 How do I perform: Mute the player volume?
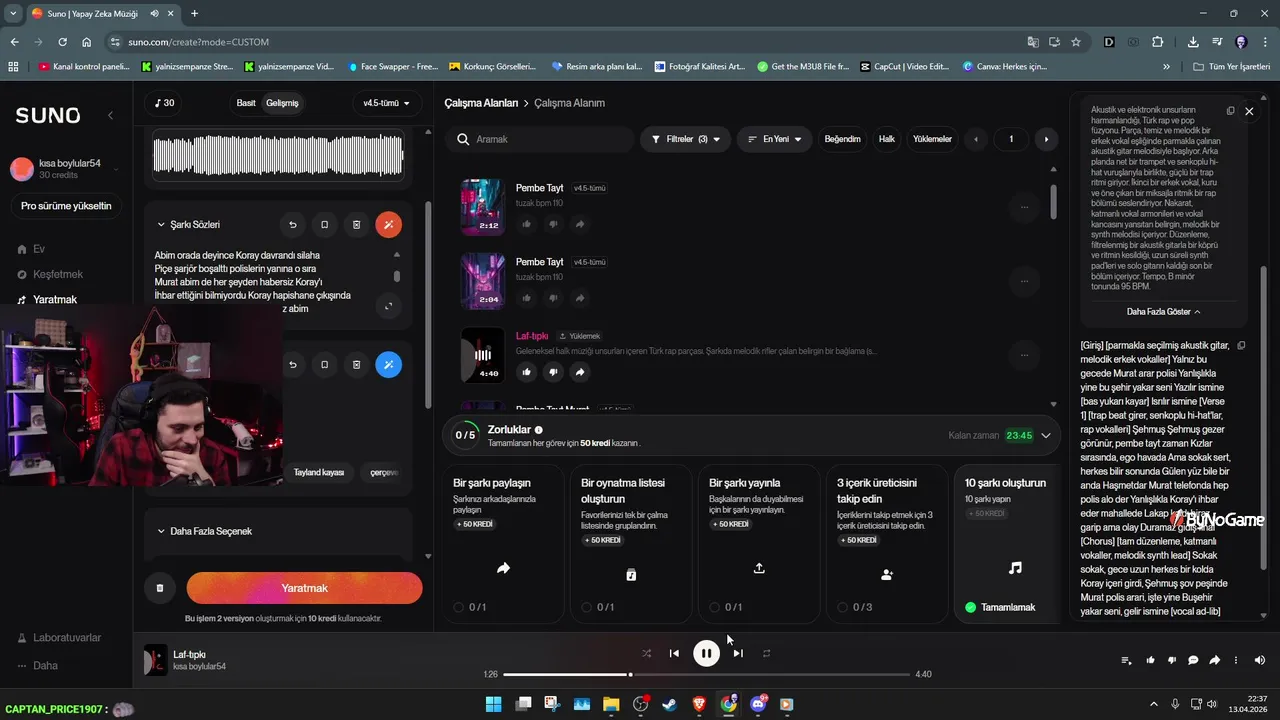coord(1259,660)
